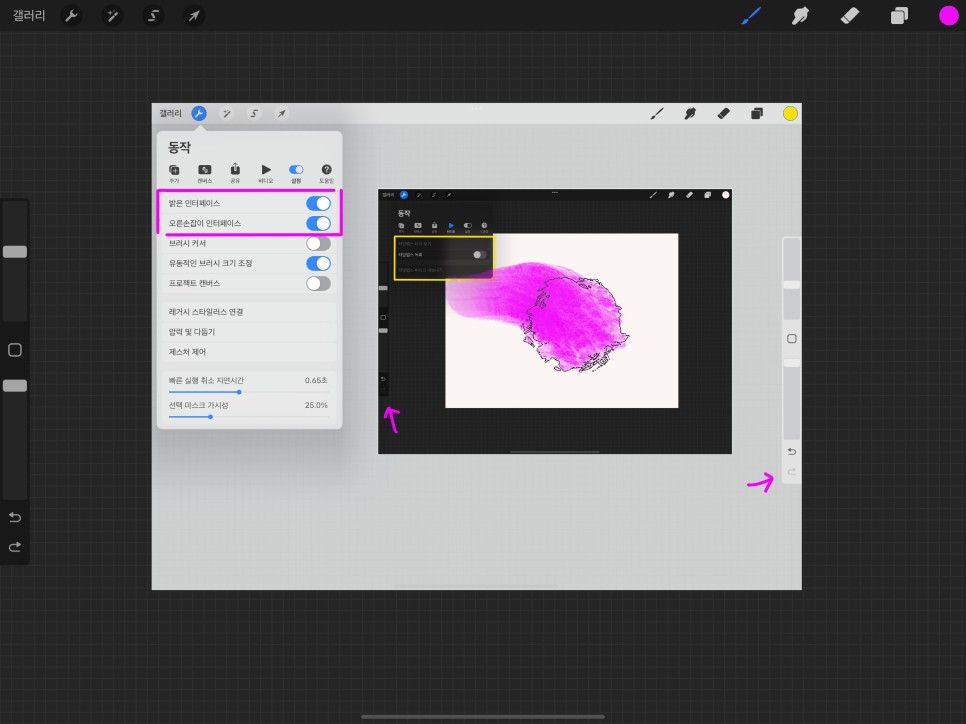Image resolution: width=966 pixels, height=724 pixels.
Task: Click the blue wrench in innermost dark screenshot
Action: [404, 195]
